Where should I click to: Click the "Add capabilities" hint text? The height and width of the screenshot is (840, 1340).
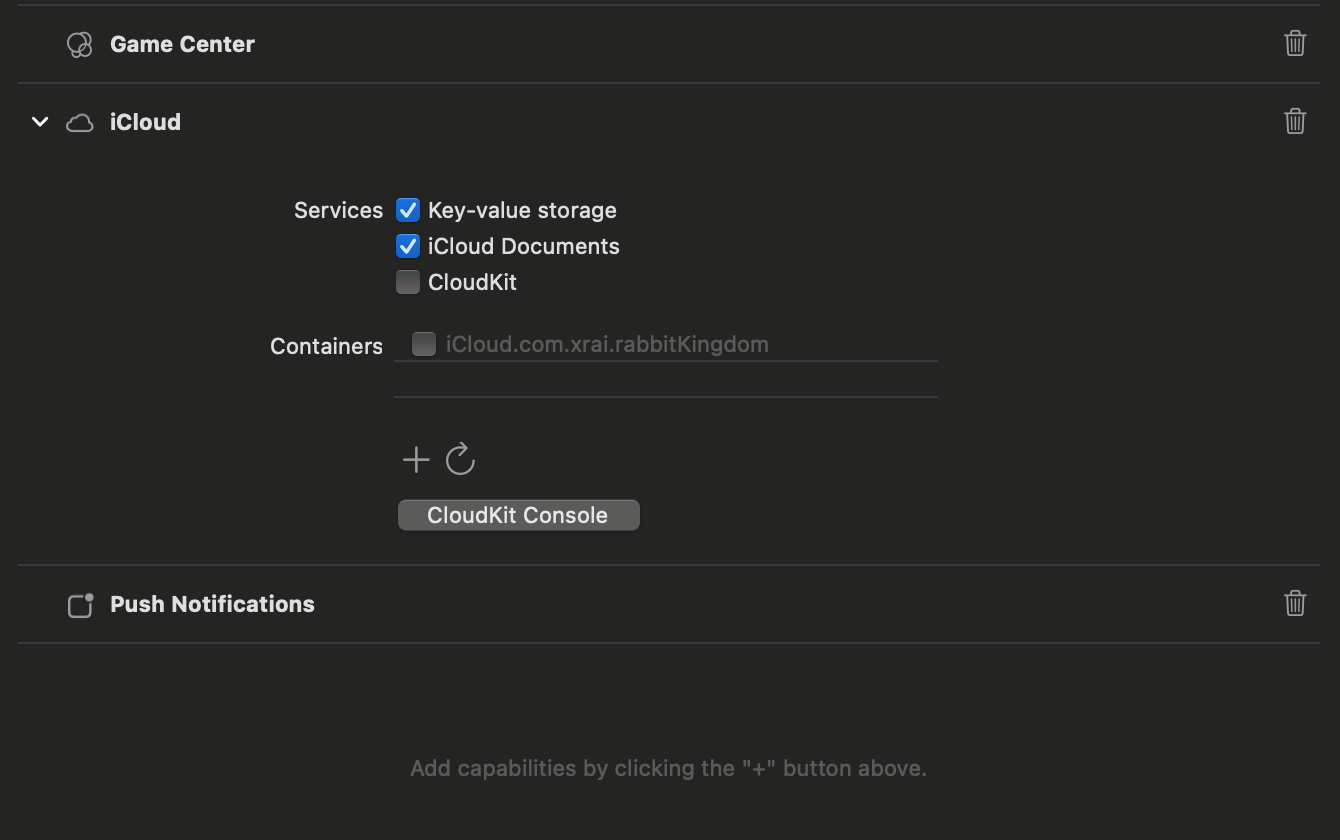pyautogui.click(x=668, y=768)
